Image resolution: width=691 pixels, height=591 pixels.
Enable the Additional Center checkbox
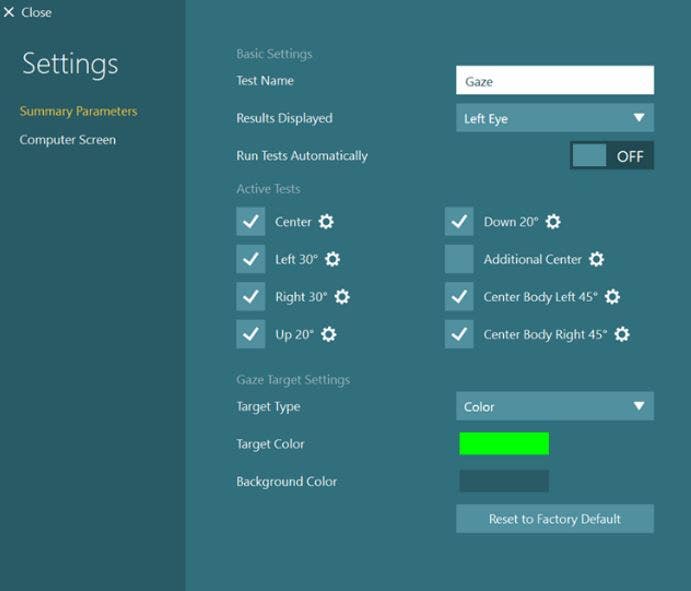click(459, 259)
